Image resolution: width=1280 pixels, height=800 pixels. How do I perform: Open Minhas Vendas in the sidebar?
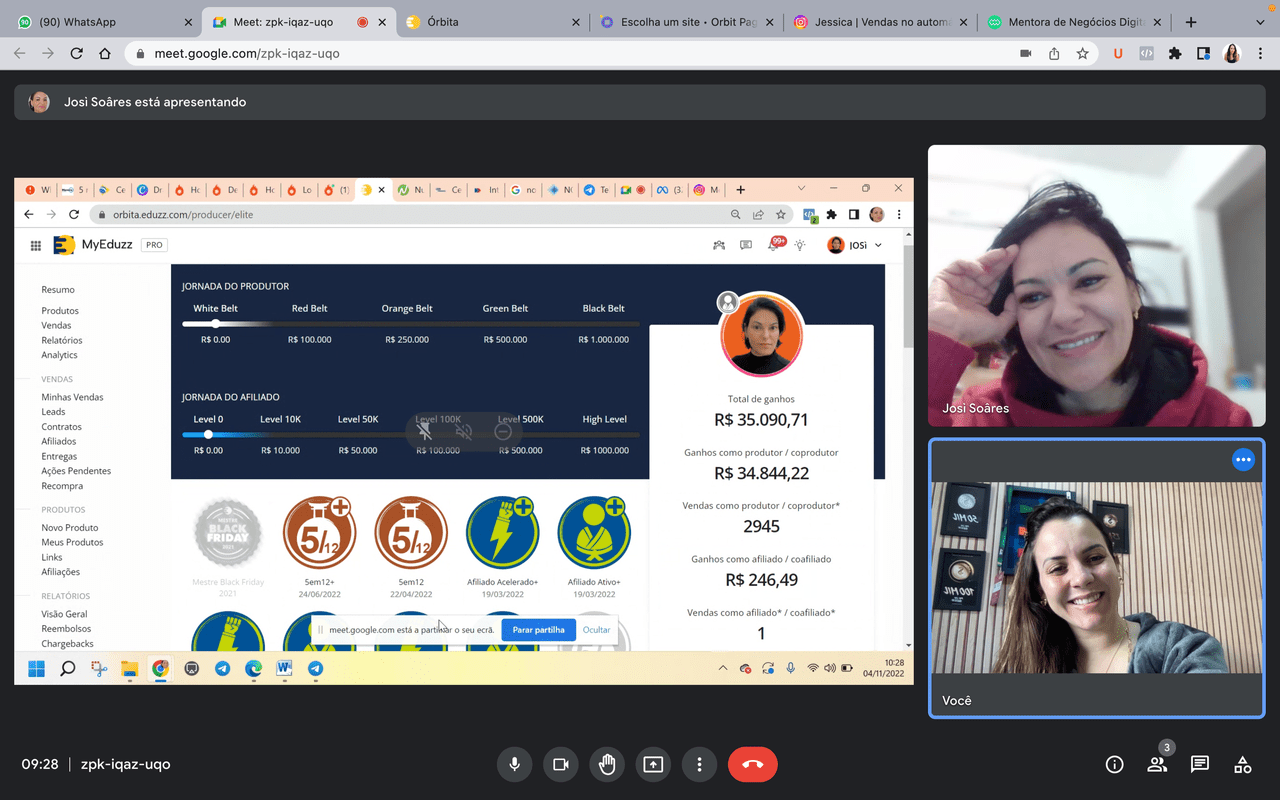point(72,397)
